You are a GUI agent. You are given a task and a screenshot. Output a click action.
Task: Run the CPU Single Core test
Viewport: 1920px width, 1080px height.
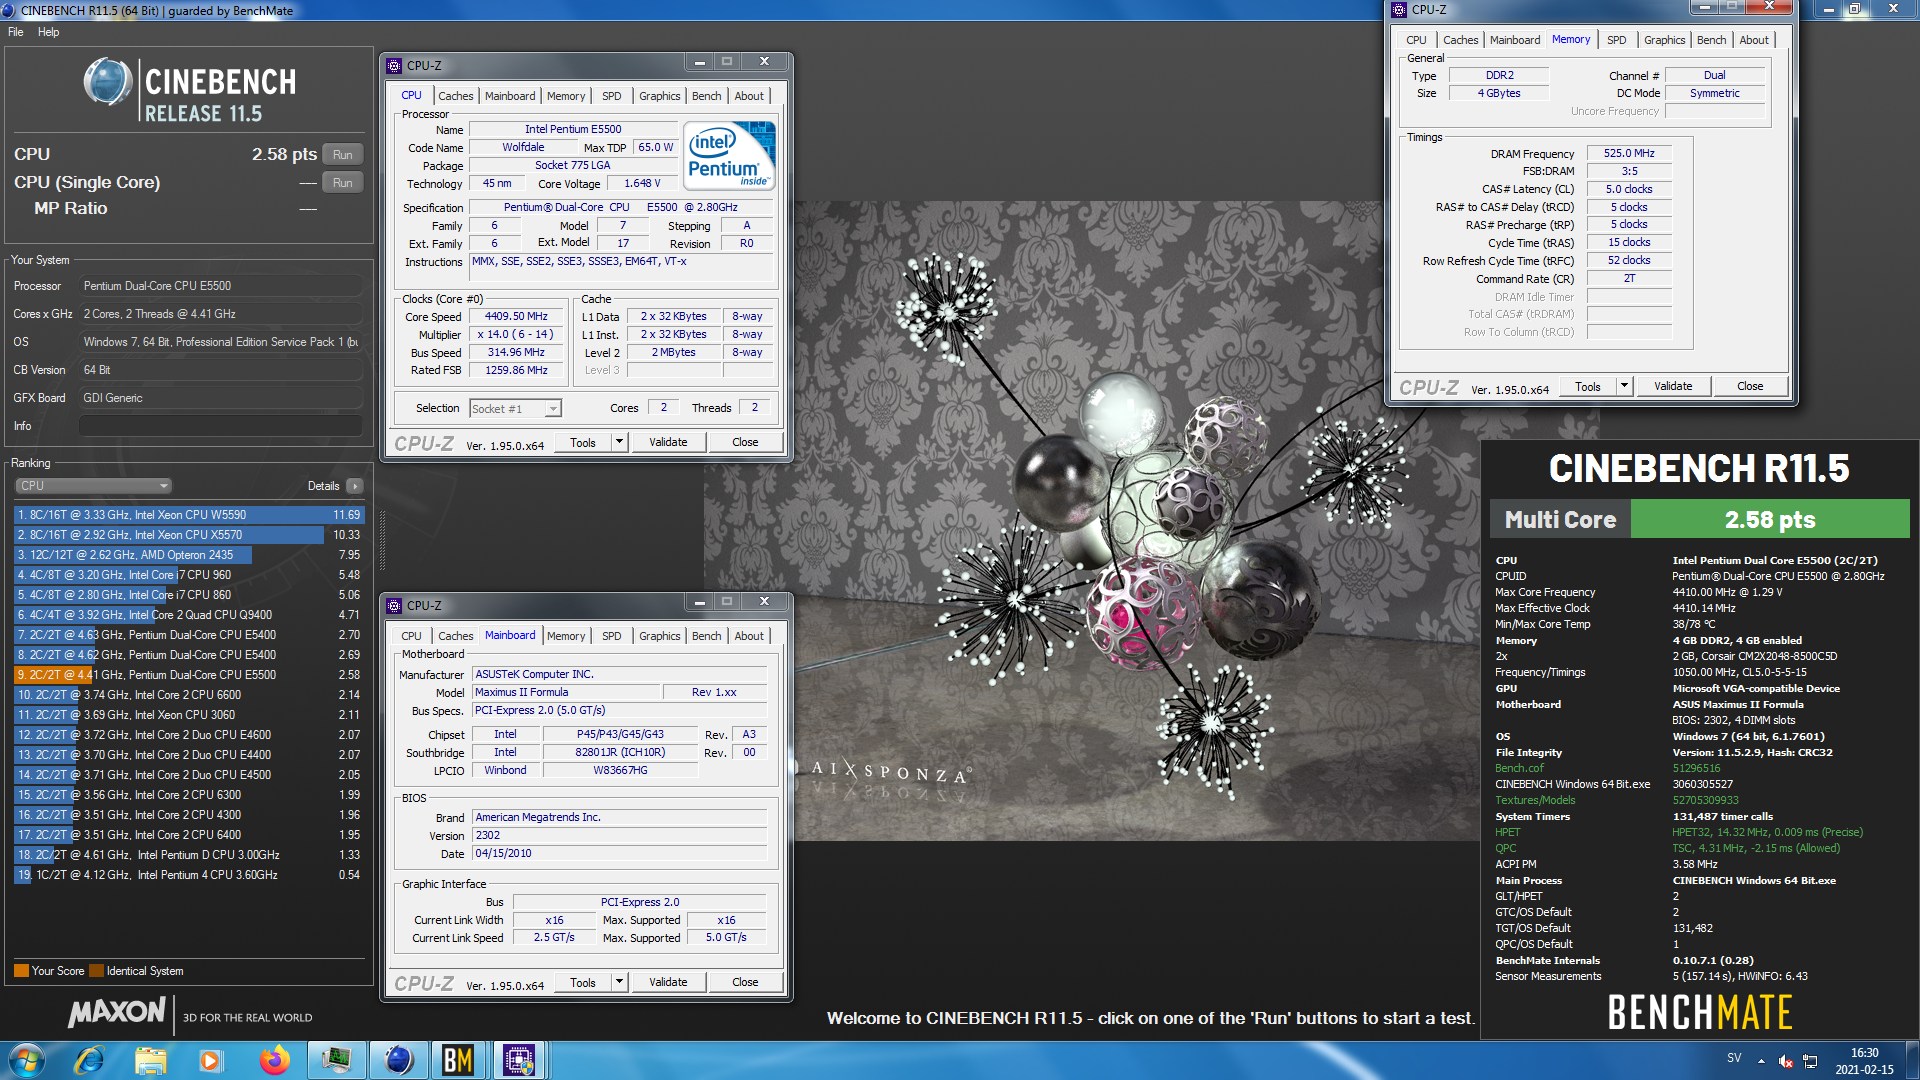pyautogui.click(x=342, y=183)
